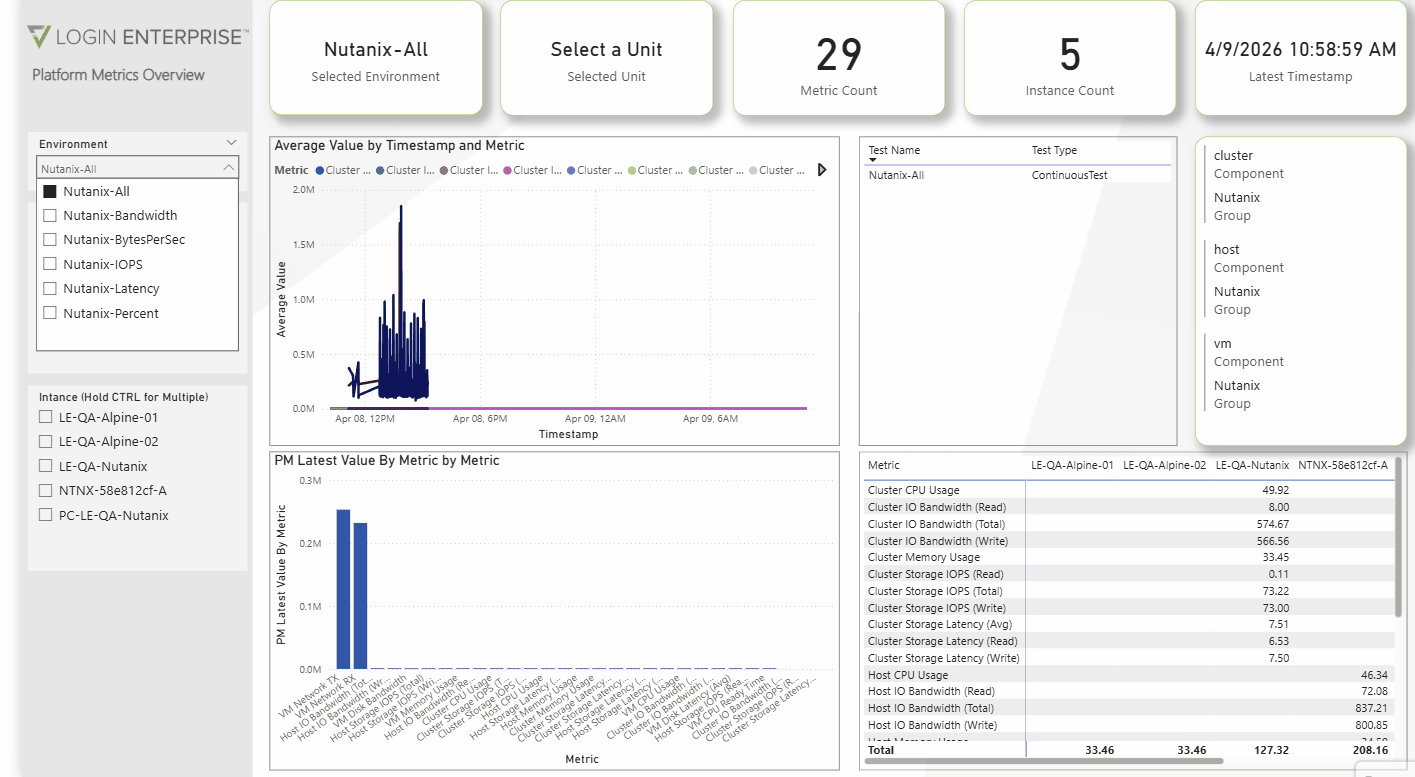
Task: Sort by the LE-QA-Nutanix column header
Action: pyautogui.click(x=1251, y=465)
